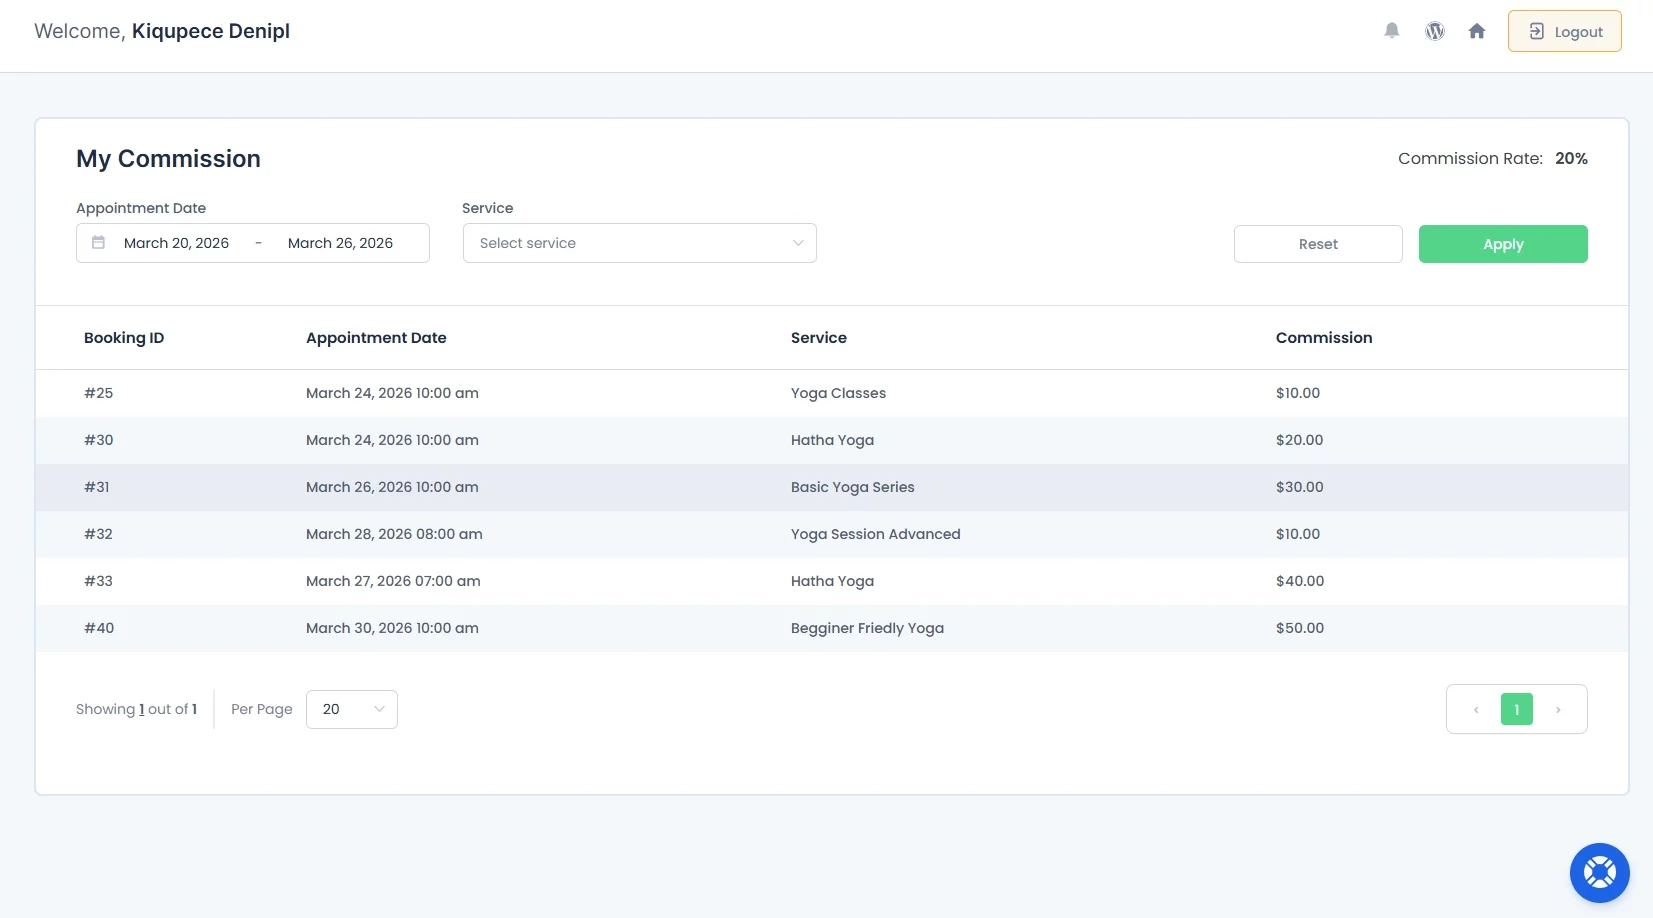This screenshot has height=918, width=1653.
Task: Click the Booking ID column header
Action: (x=124, y=338)
